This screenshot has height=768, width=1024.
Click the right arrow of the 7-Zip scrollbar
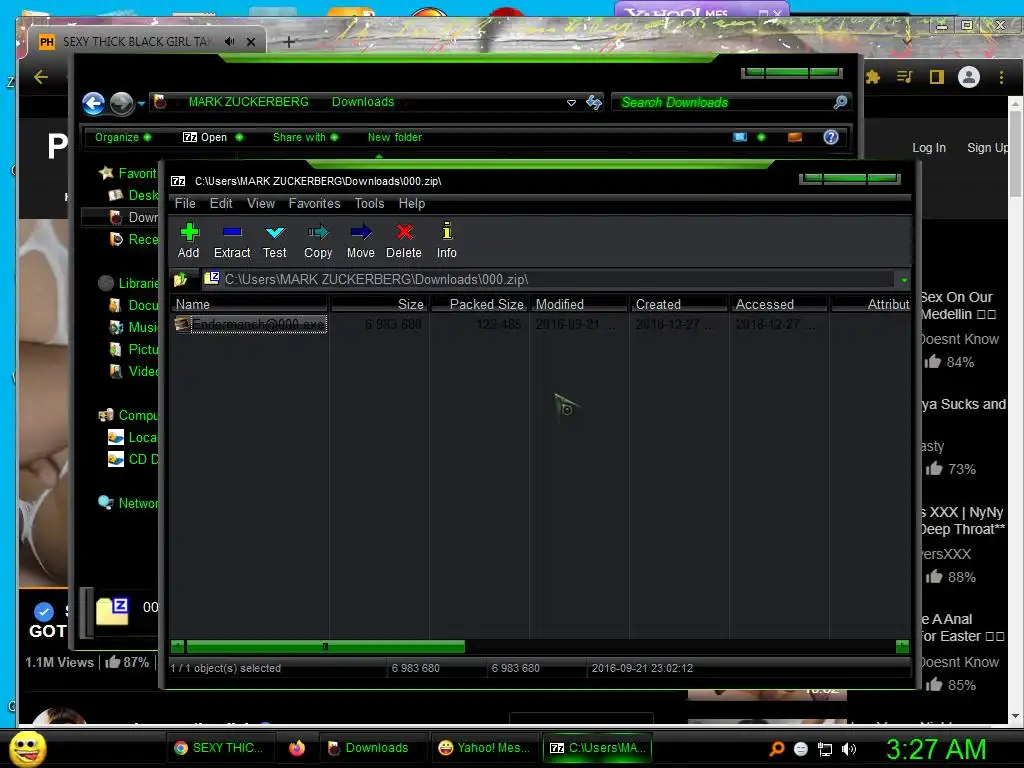pos(903,647)
